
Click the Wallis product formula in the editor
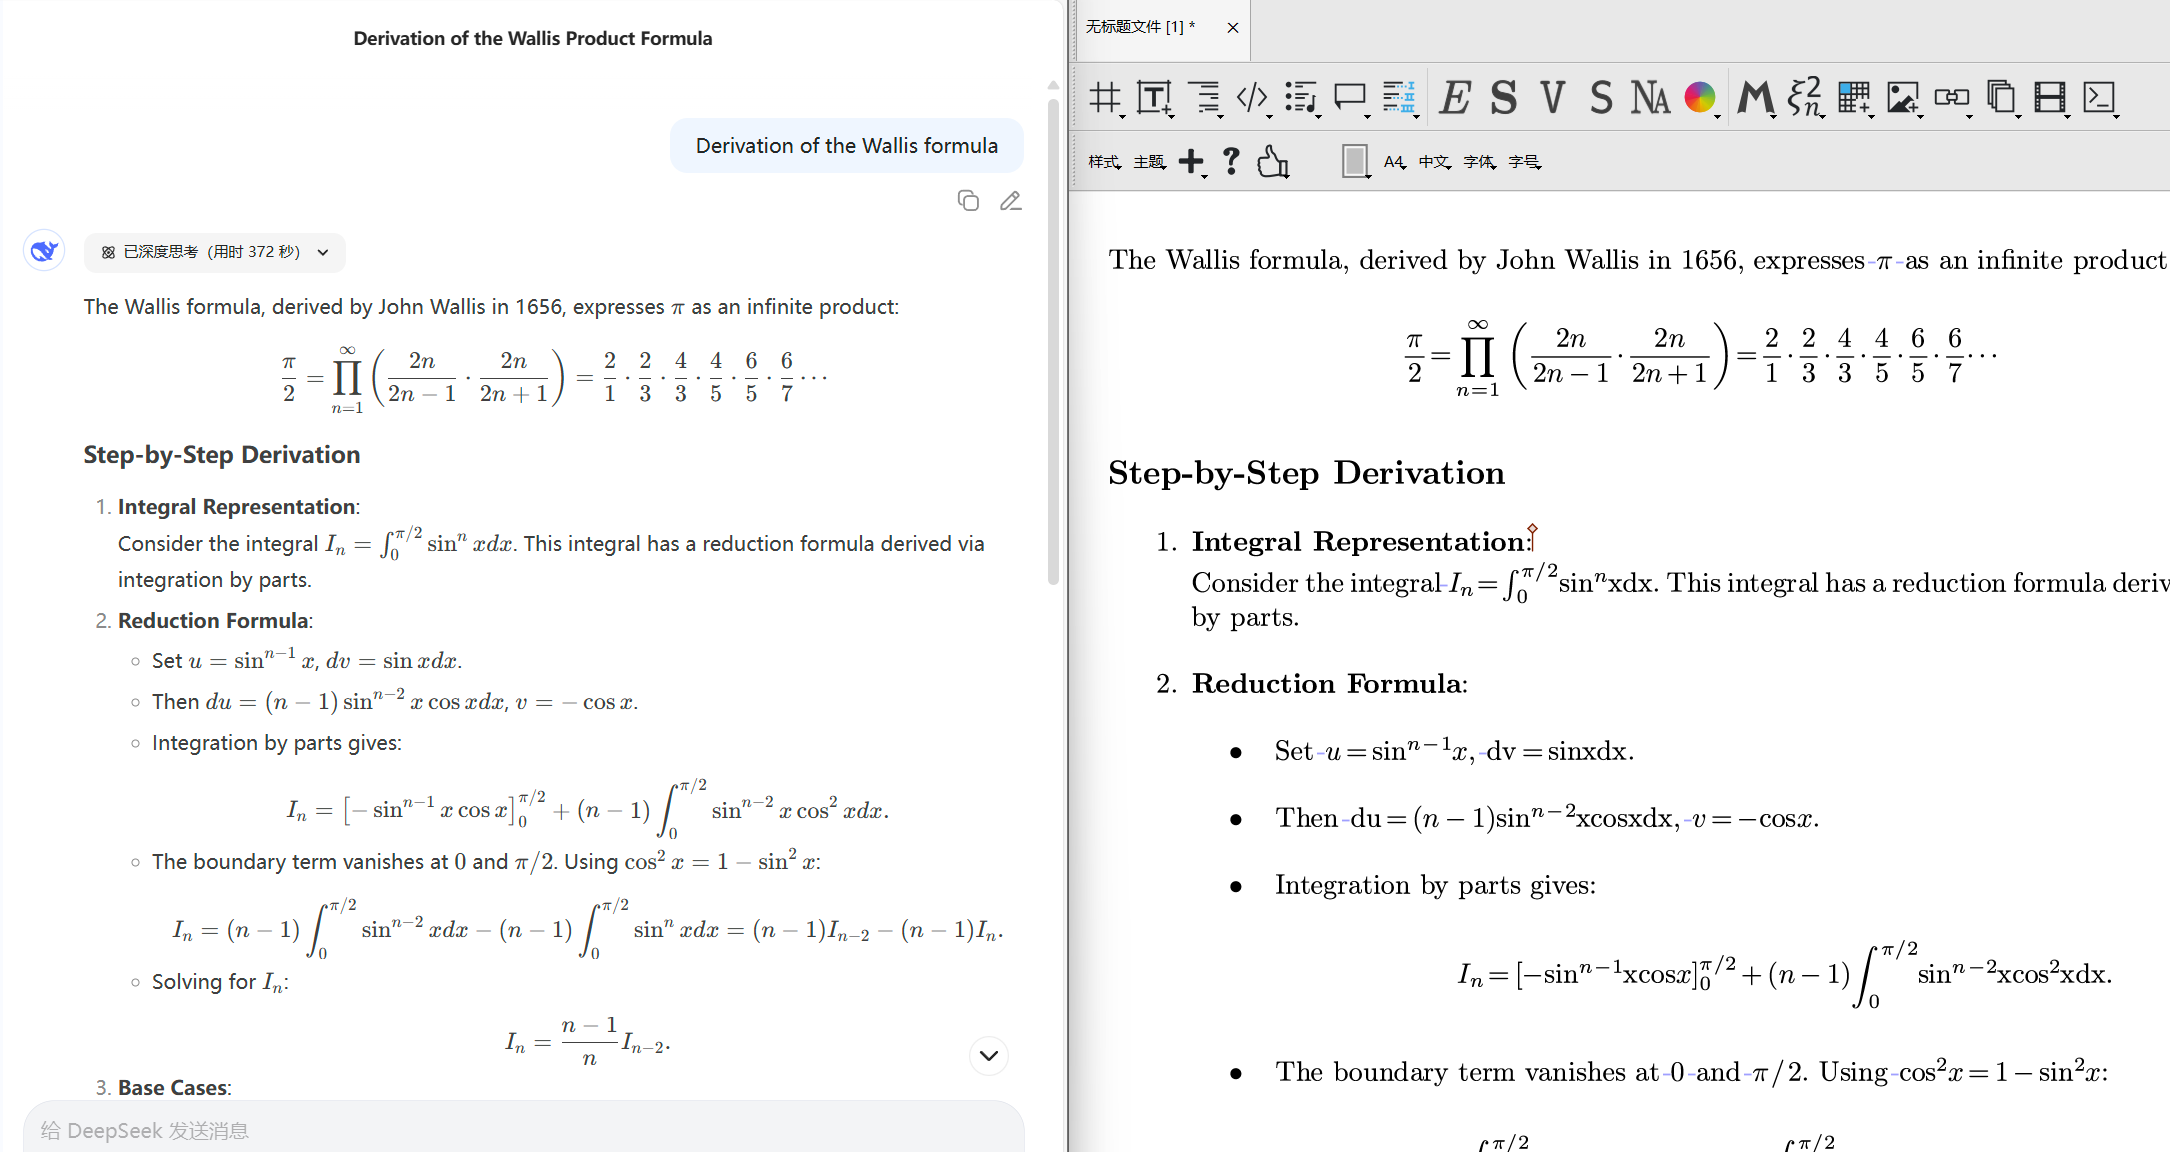coord(1700,358)
